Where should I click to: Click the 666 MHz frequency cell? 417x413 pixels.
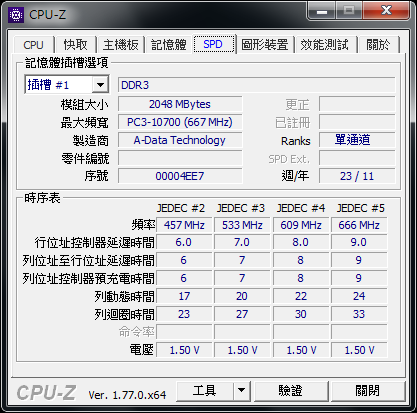tap(359, 225)
